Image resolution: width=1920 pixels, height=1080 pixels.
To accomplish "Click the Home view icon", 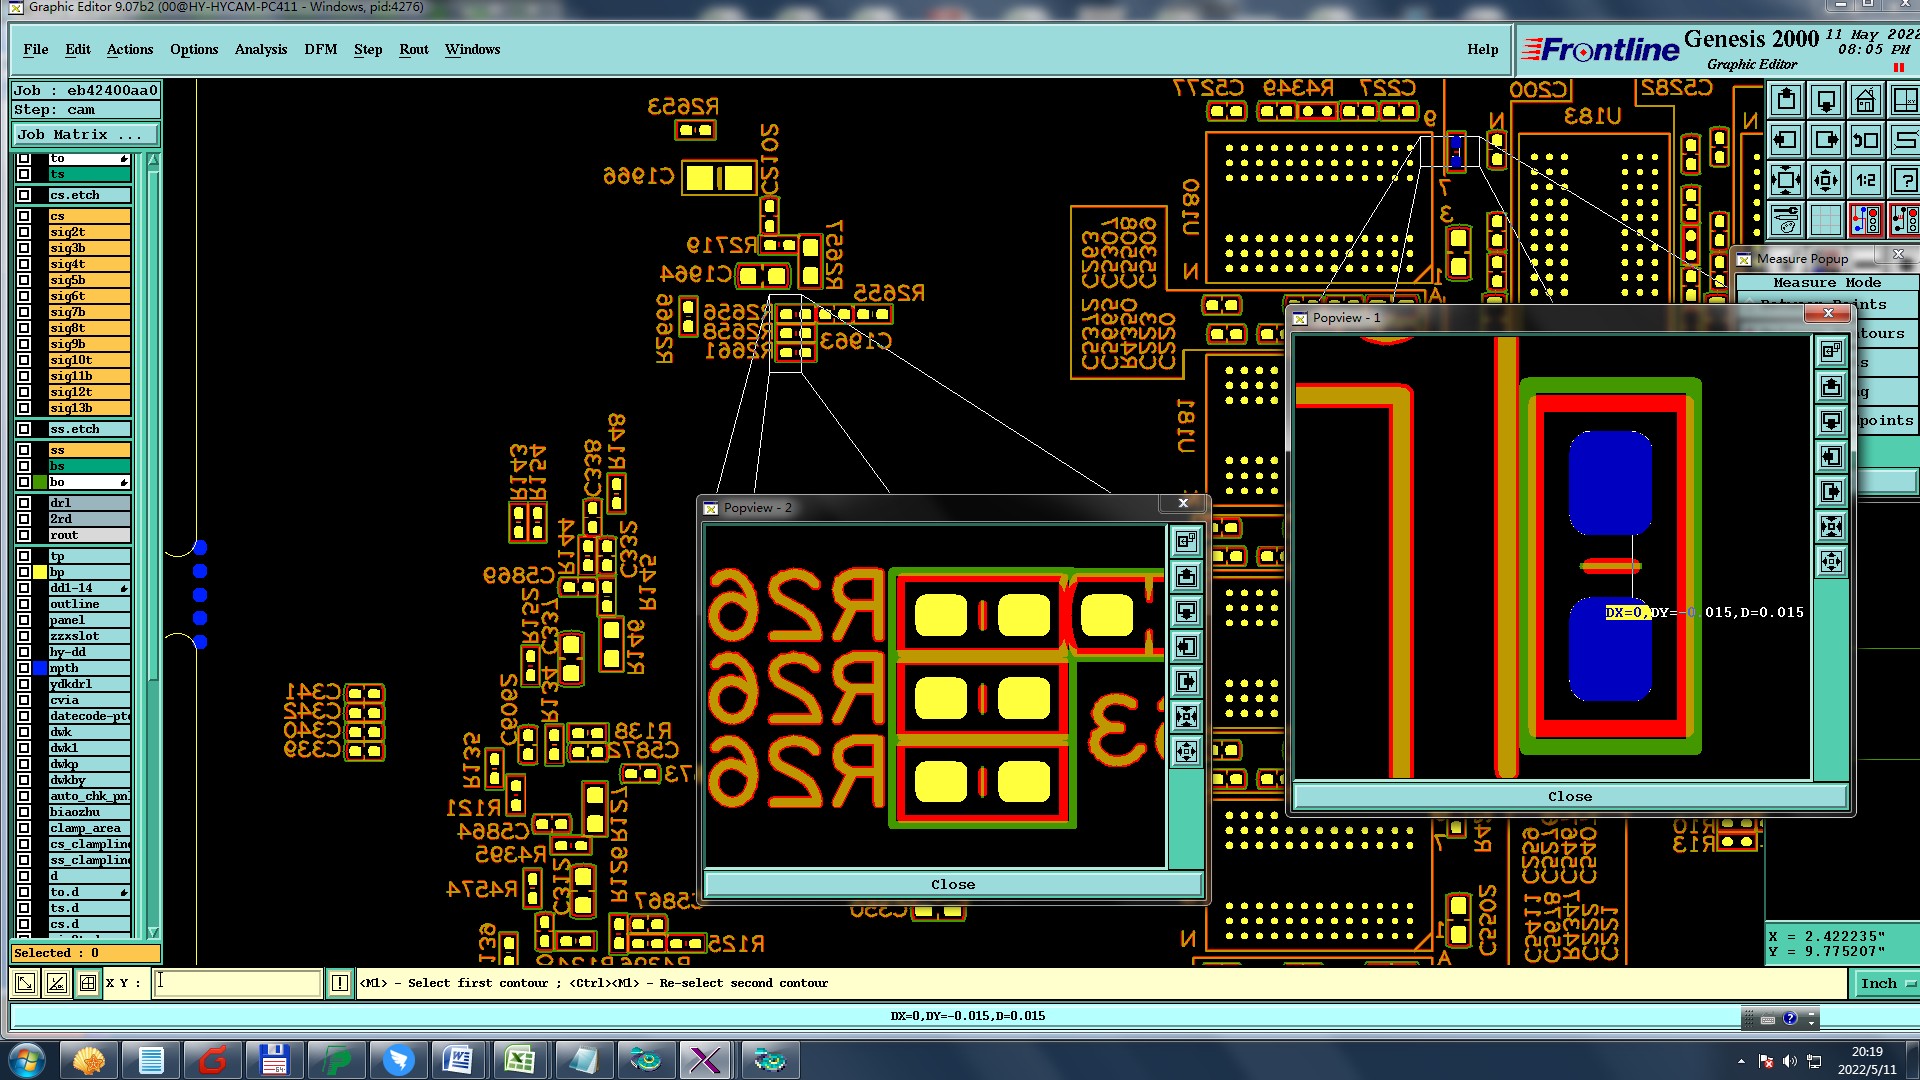I will coord(1866,101).
